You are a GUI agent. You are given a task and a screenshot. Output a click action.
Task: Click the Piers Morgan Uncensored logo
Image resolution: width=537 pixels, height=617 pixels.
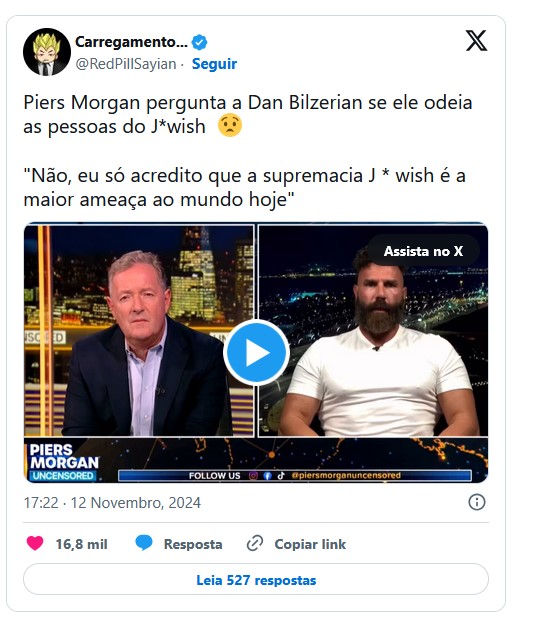click(64, 462)
